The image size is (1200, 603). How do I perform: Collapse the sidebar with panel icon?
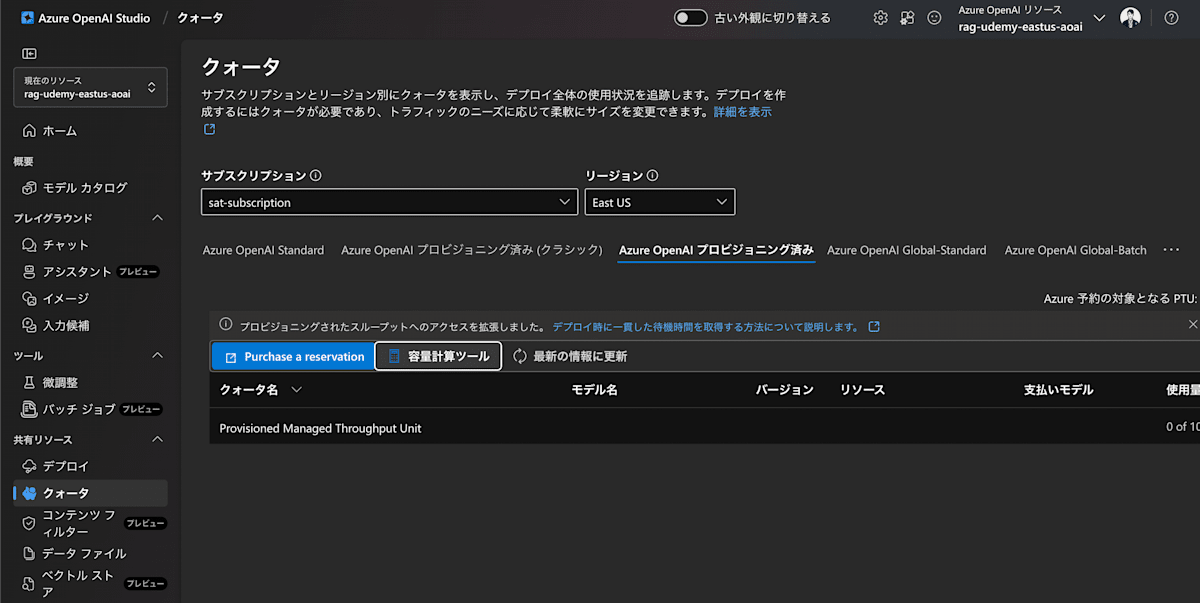click(x=29, y=54)
